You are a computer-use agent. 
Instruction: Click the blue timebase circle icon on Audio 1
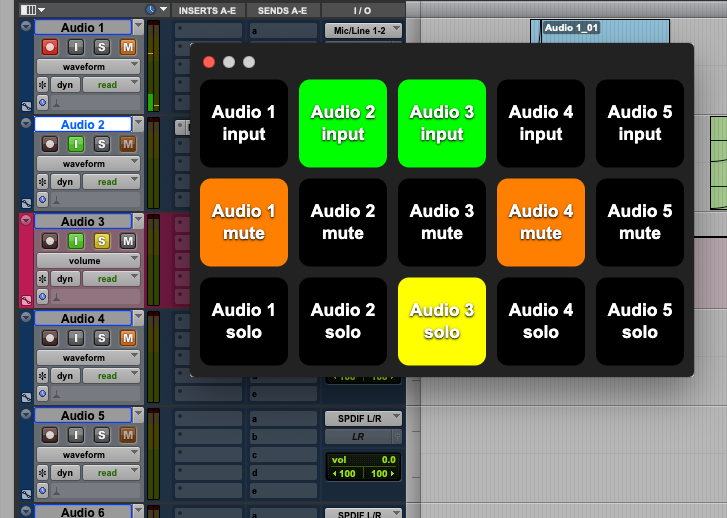[43, 102]
